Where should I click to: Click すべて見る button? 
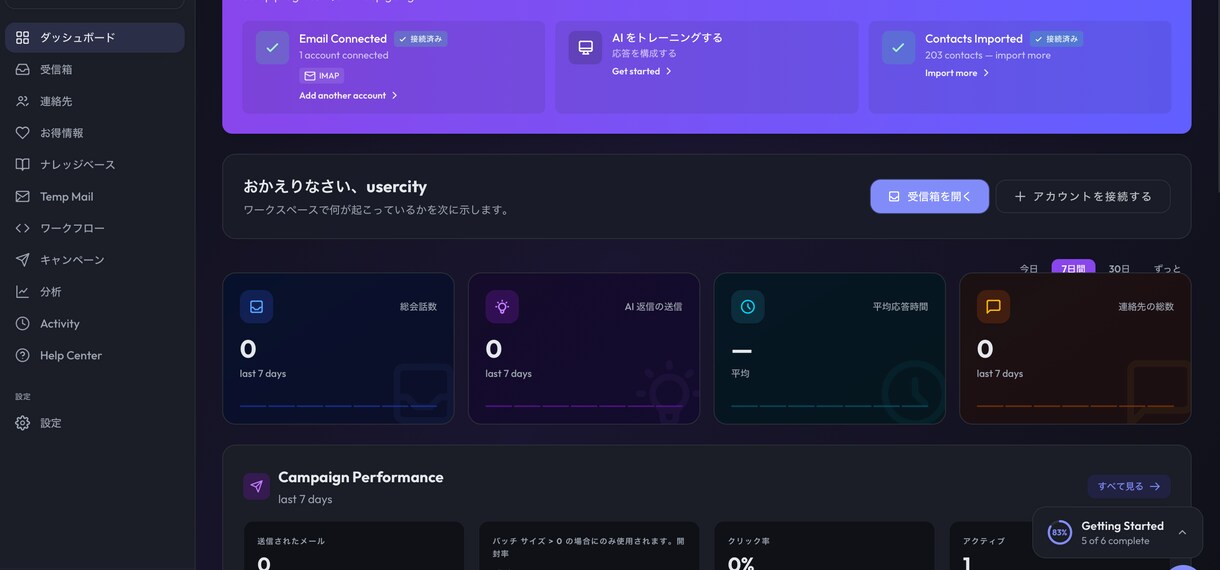1129,487
